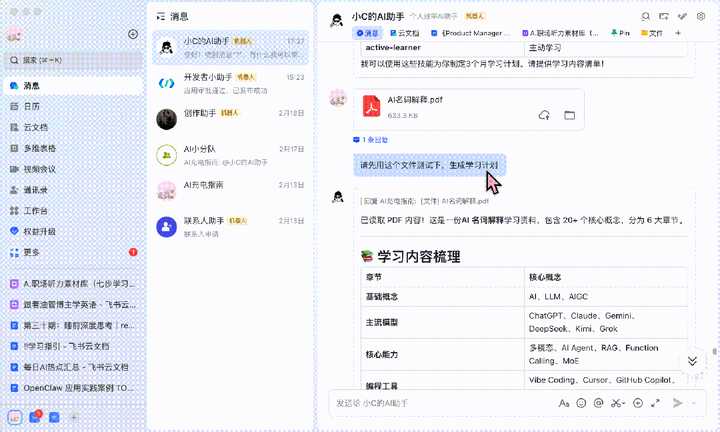Select the 小C的AI助手 conversation
The height and width of the screenshot is (432, 720).
coord(231,48)
